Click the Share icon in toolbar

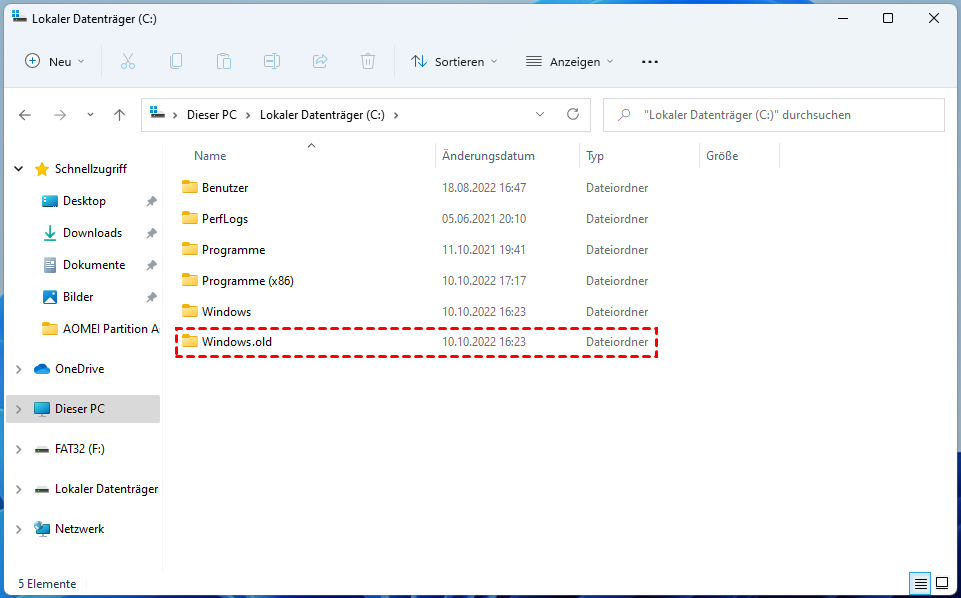(320, 61)
